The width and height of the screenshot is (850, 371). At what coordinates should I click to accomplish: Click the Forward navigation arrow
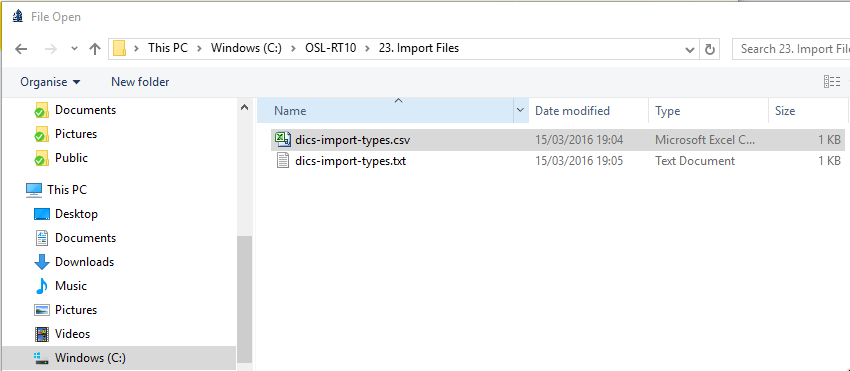(50, 49)
